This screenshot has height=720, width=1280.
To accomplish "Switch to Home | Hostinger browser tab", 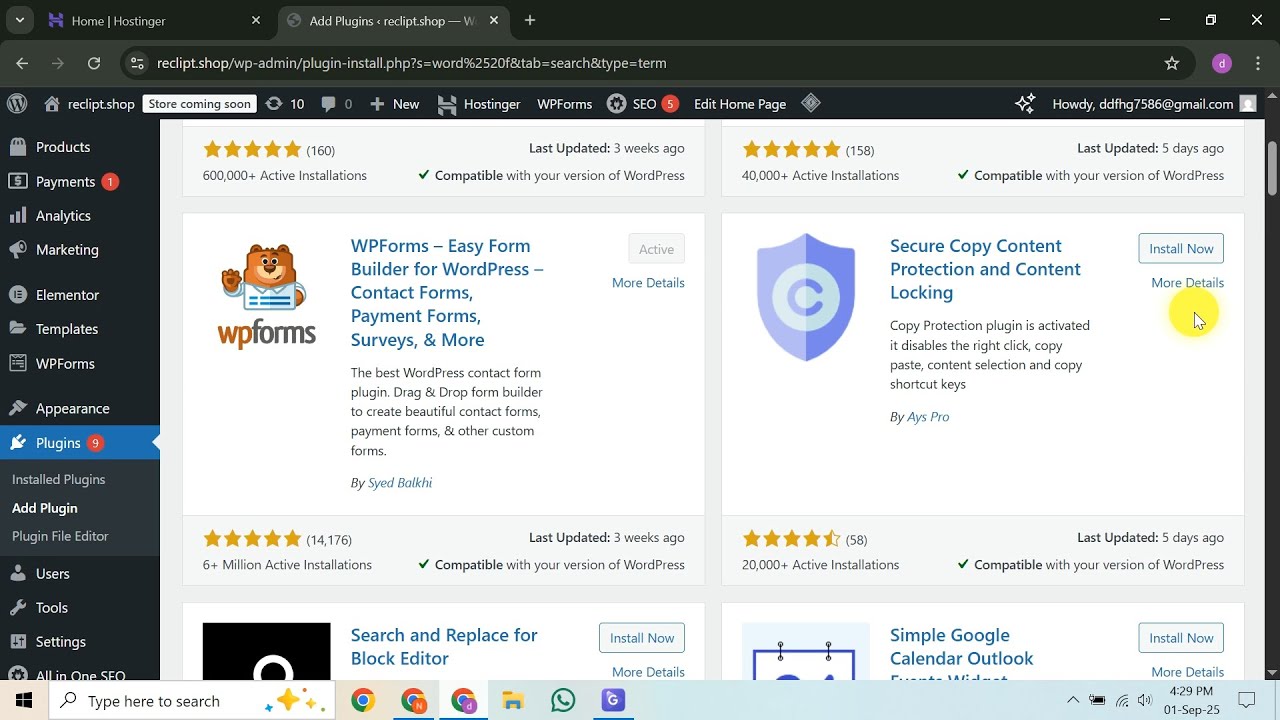I will coord(155,20).
